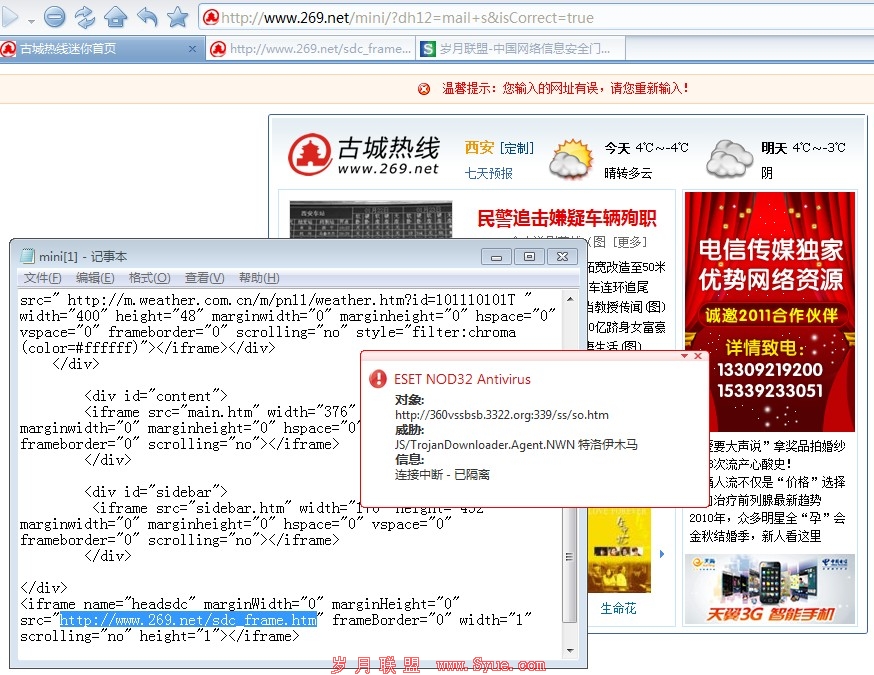Open the 文件(F) menu in Notepad
This screenshot has height=675, width=874.
click(42, 278)
